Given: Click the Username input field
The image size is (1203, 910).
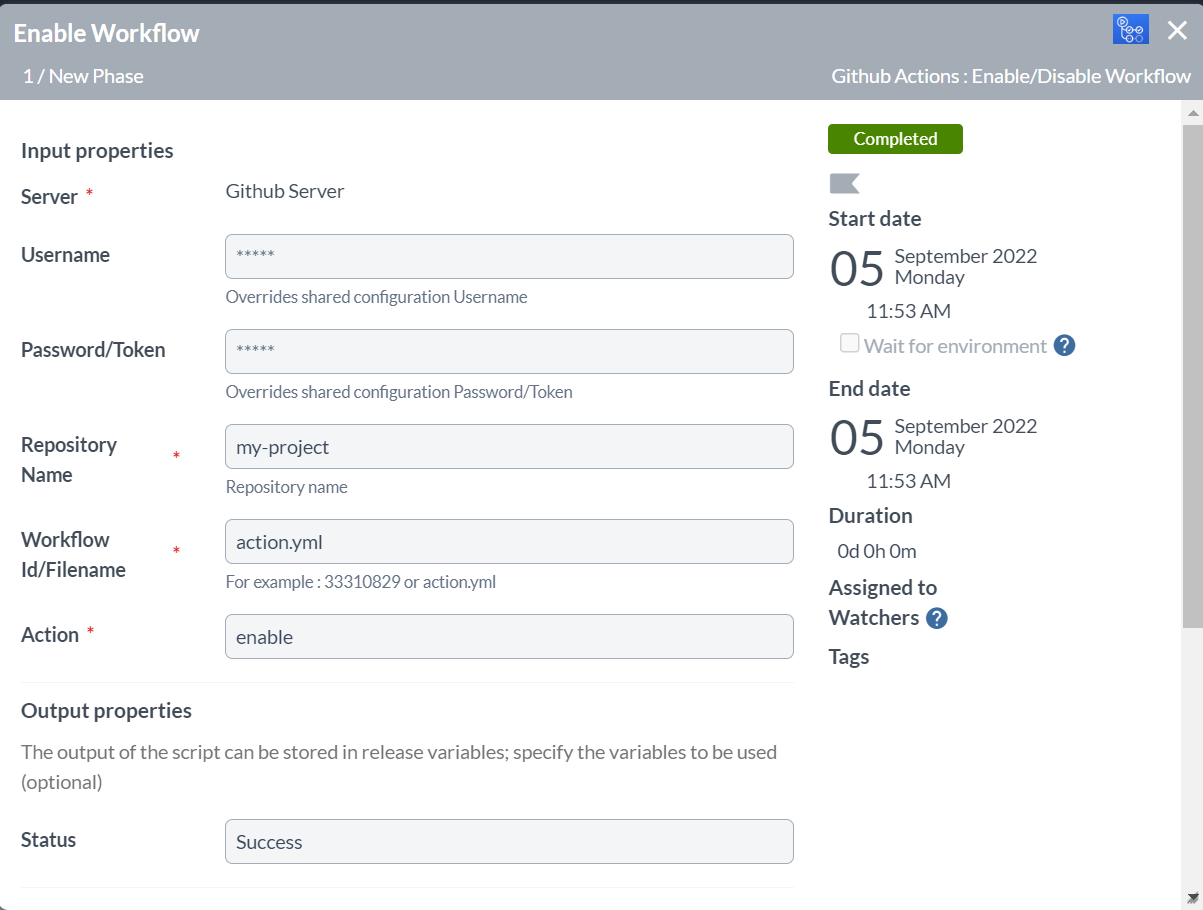Looking at the screenshot, I should (509, 256).
